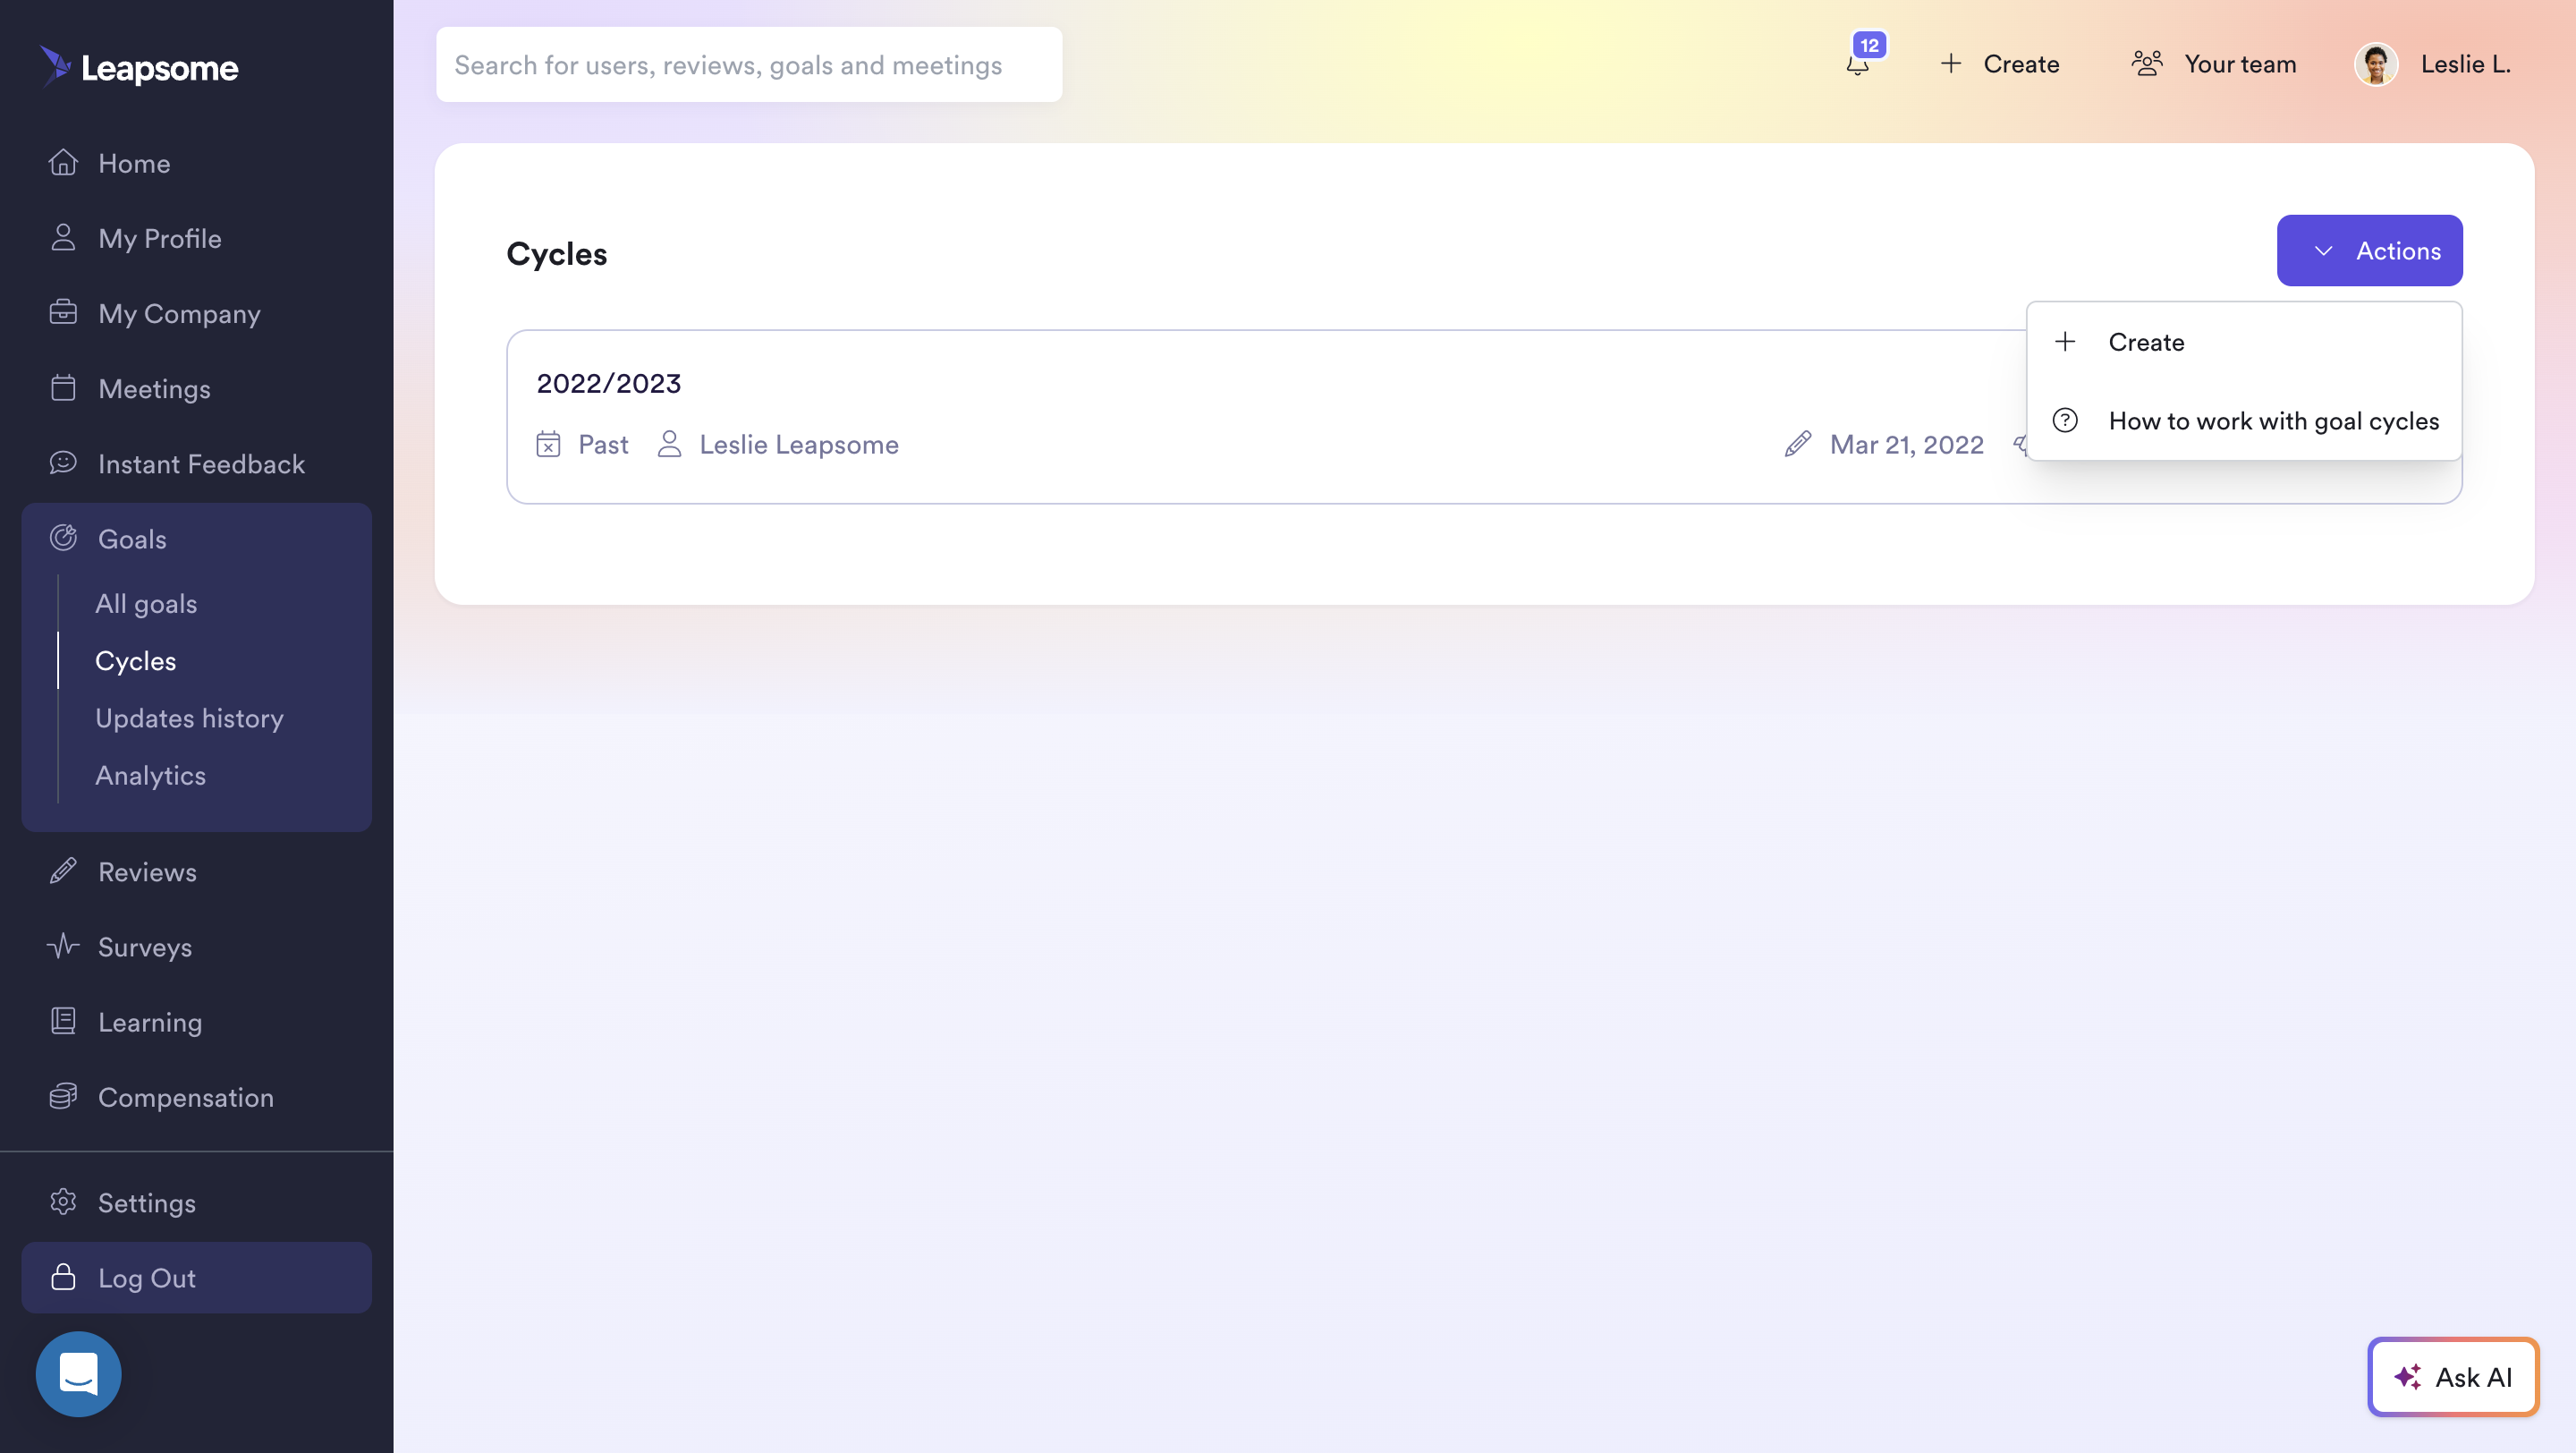2576x1453 pixels.
Task: Click the plus icon beside top Create
Action: tap(1950, 64)
